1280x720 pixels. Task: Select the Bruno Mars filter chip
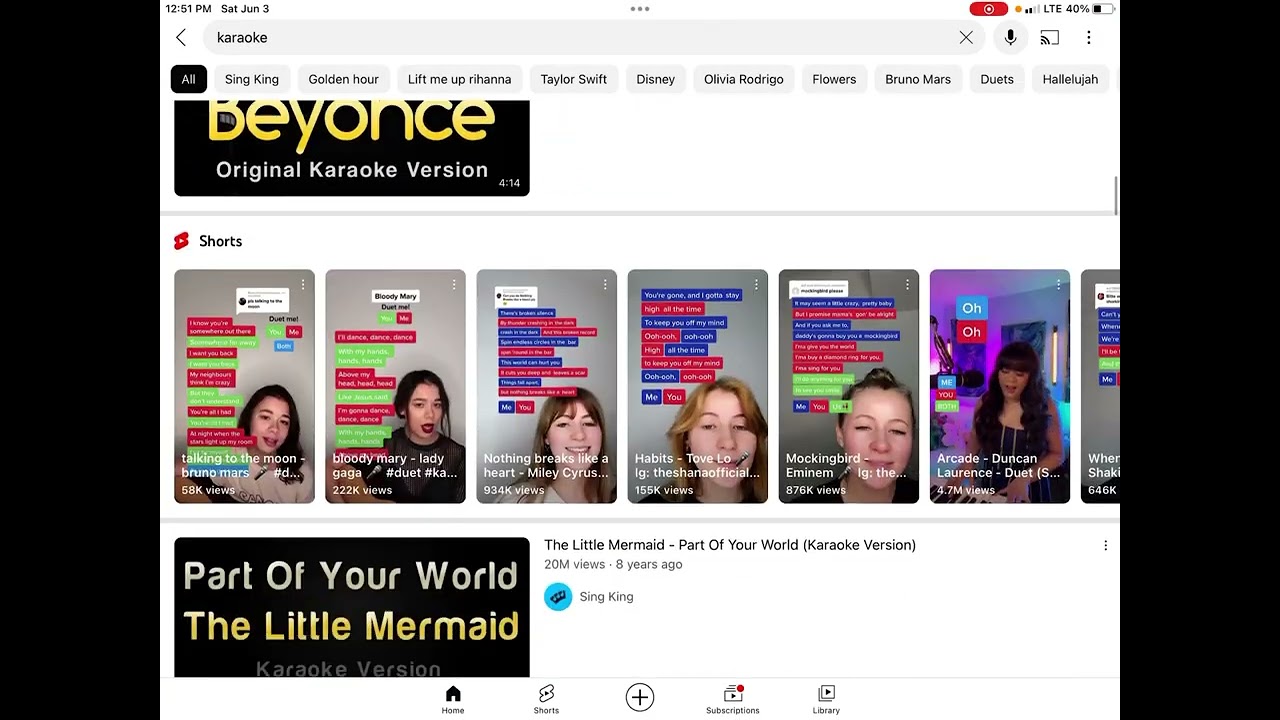918,79
